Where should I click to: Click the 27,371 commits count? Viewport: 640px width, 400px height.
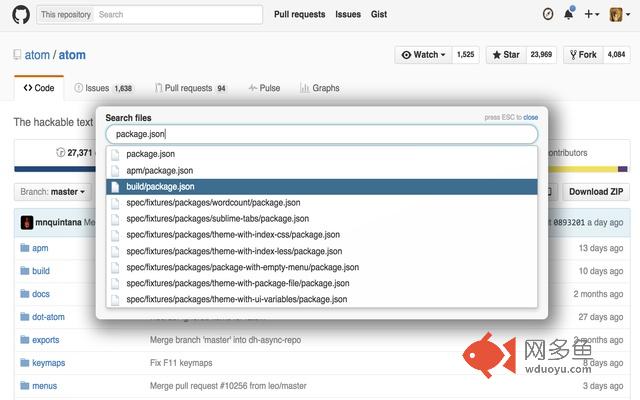[80, 153]
